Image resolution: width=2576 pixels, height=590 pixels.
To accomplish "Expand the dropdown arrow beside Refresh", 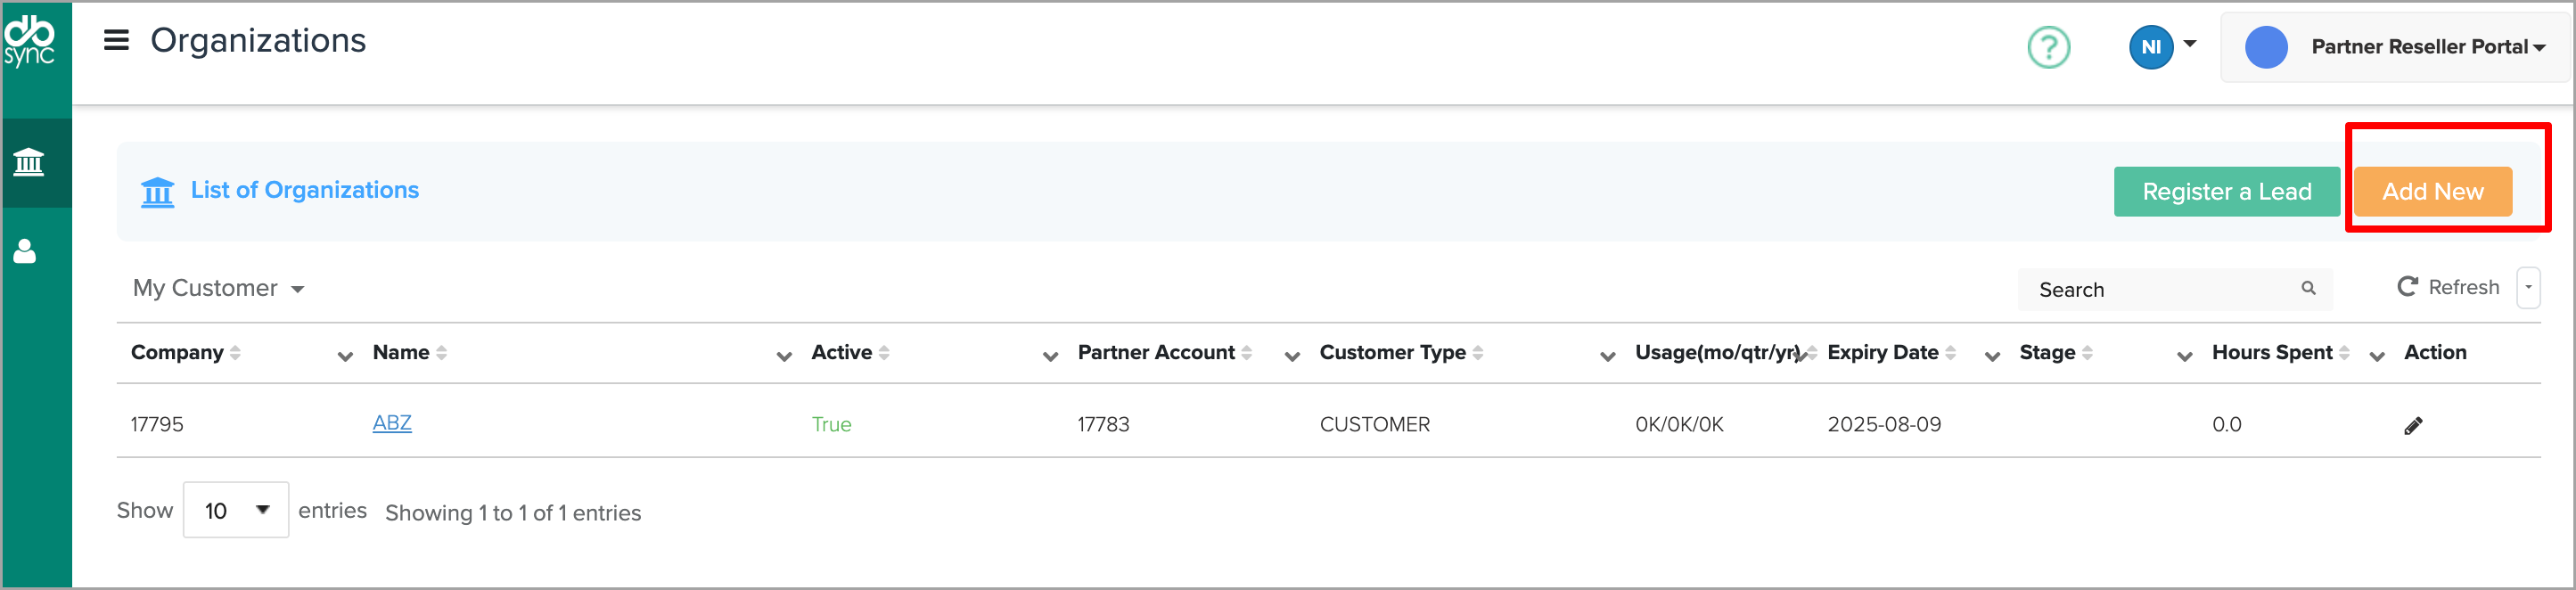I will 2527,288.
